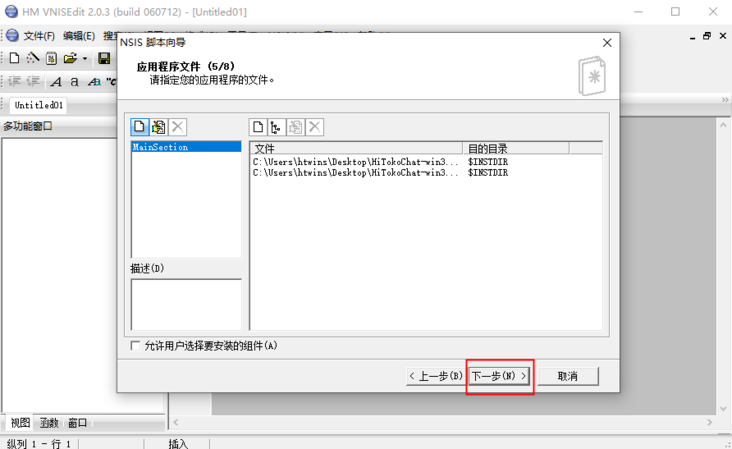The height and width of the screenshot is (449, 732).
Task: Click inside the 描述(D) text box
Action: 186,304
